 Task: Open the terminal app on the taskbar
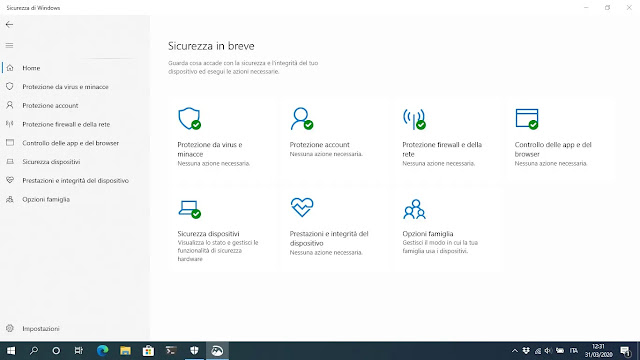tap(171, 351)
